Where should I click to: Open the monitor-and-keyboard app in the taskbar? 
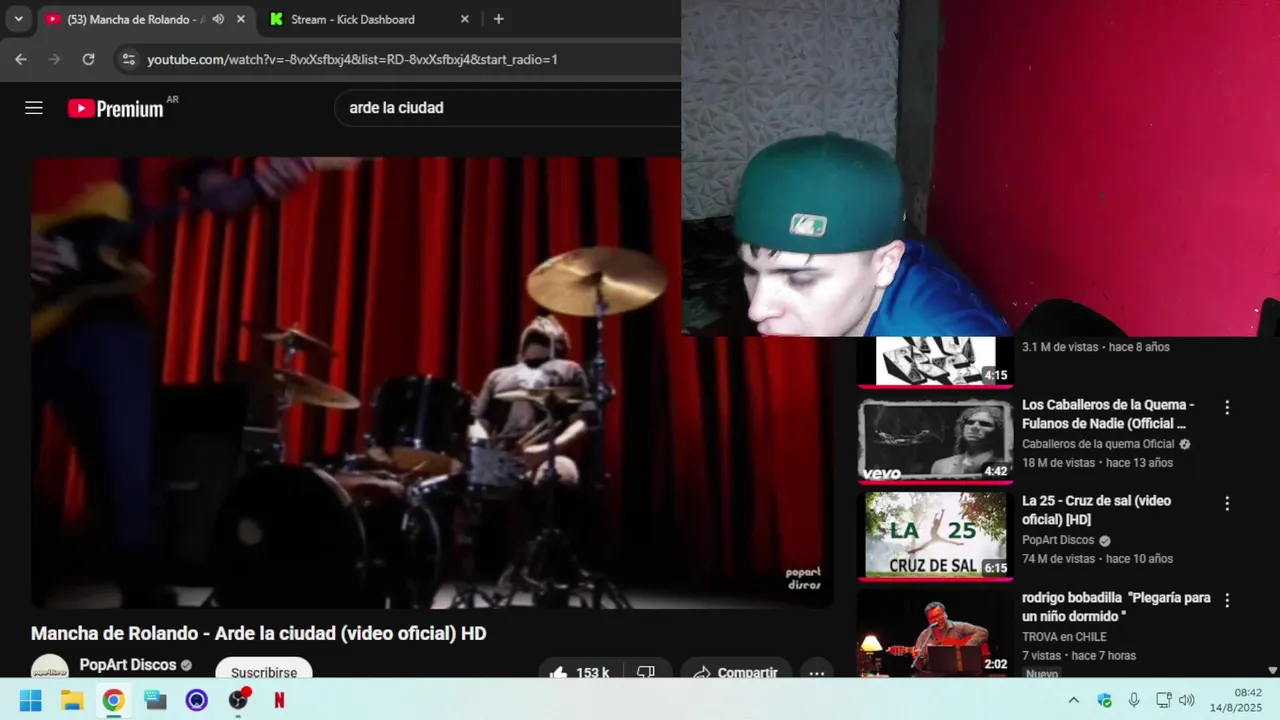coord(155,700)
